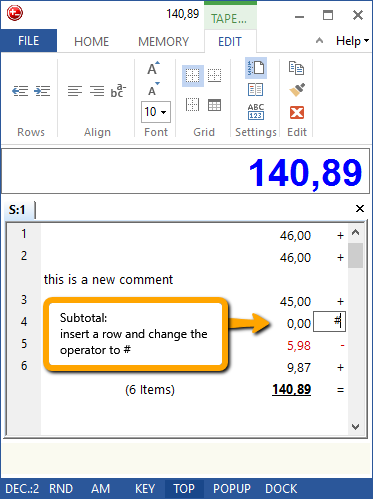Viewport: 373px width, 499px height.
Task: Toggle vertical grid lines icon
Action: 192,105
